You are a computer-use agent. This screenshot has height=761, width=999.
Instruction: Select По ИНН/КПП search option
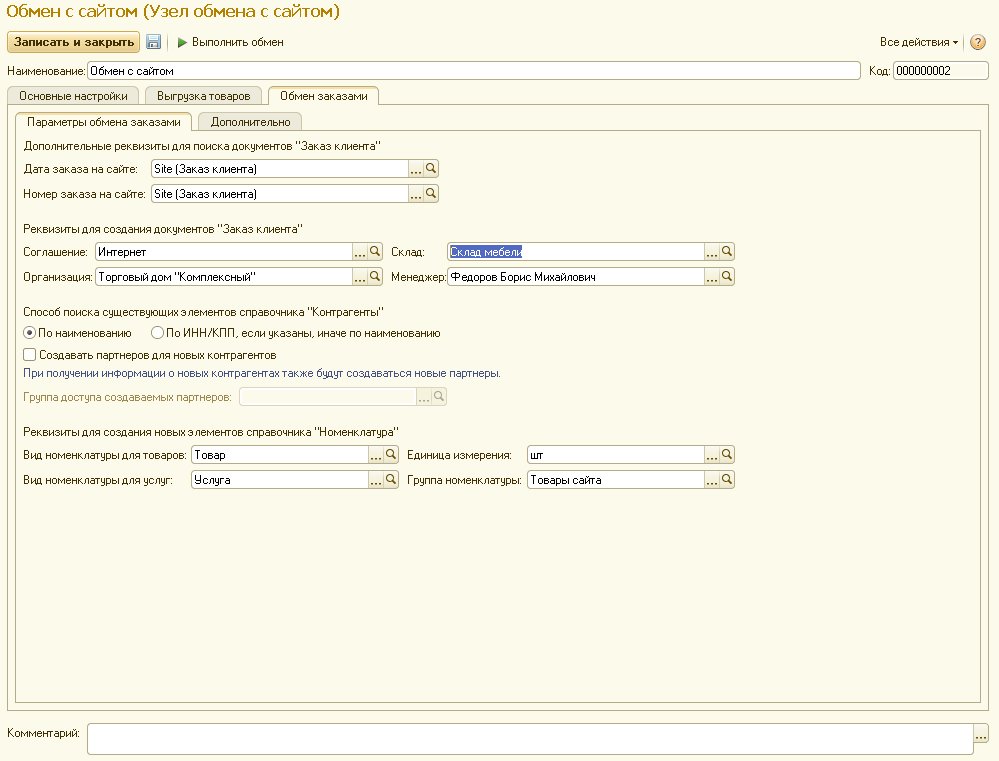tap(157, 333)
